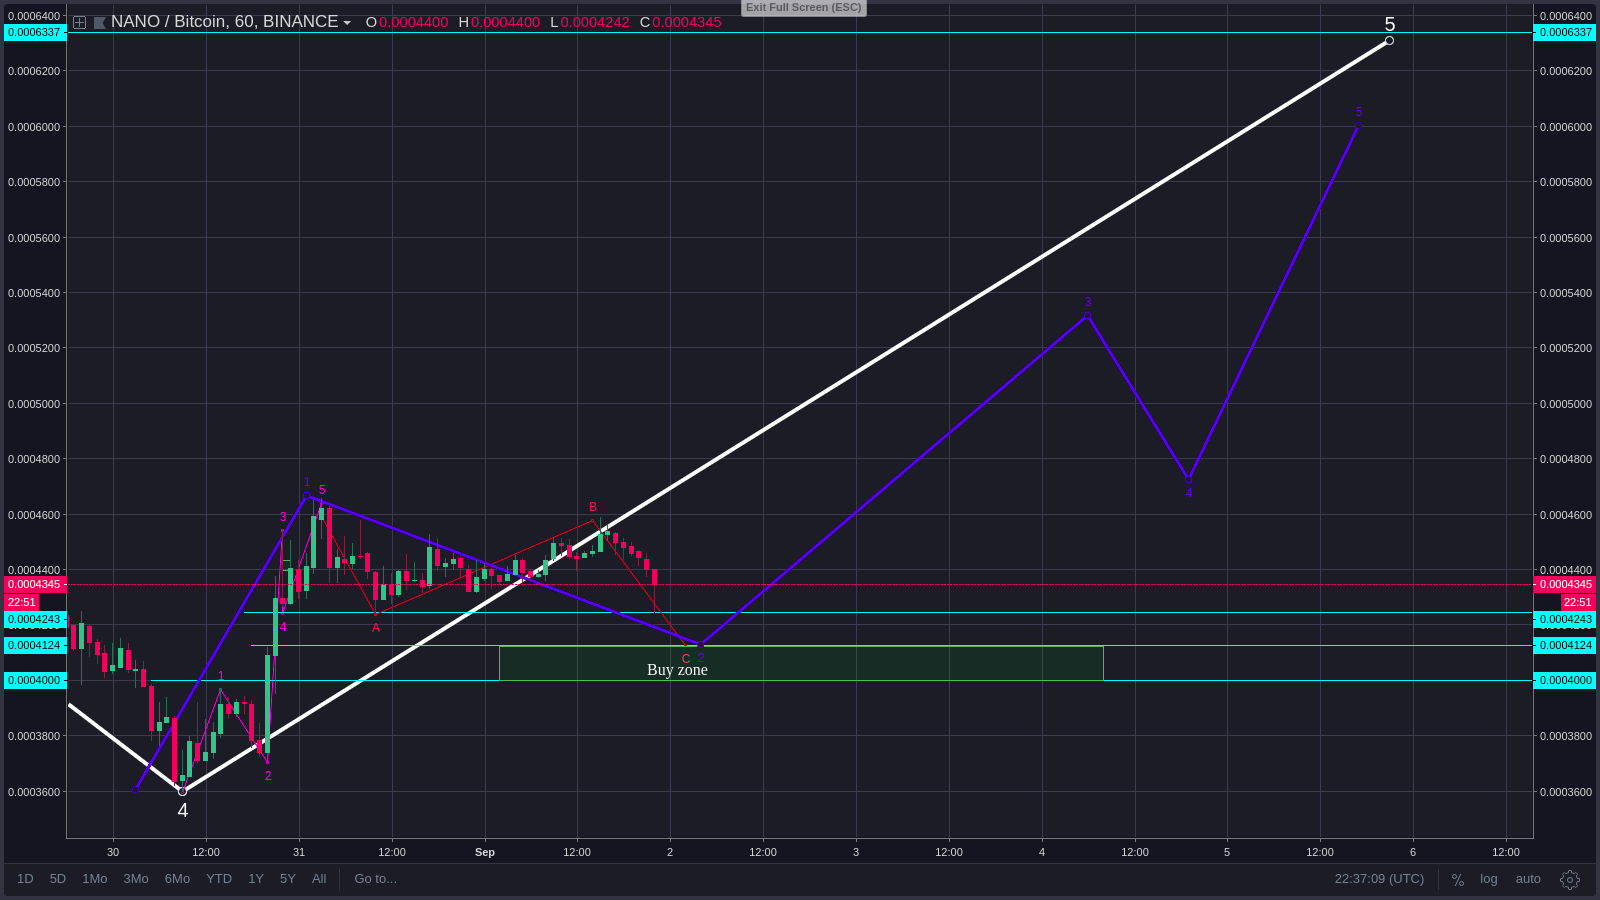
Task: Click the red A wave label
Action: coord(376,628)
